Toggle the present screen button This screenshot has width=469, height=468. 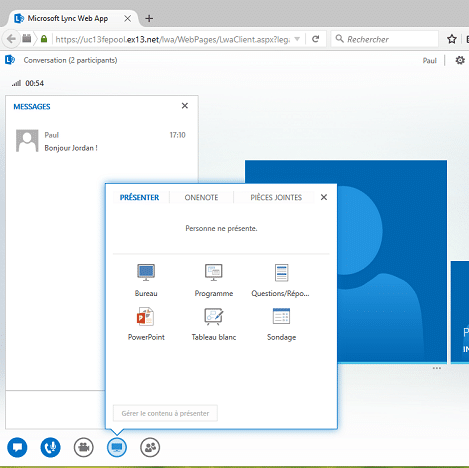click(x=117, y=447)
